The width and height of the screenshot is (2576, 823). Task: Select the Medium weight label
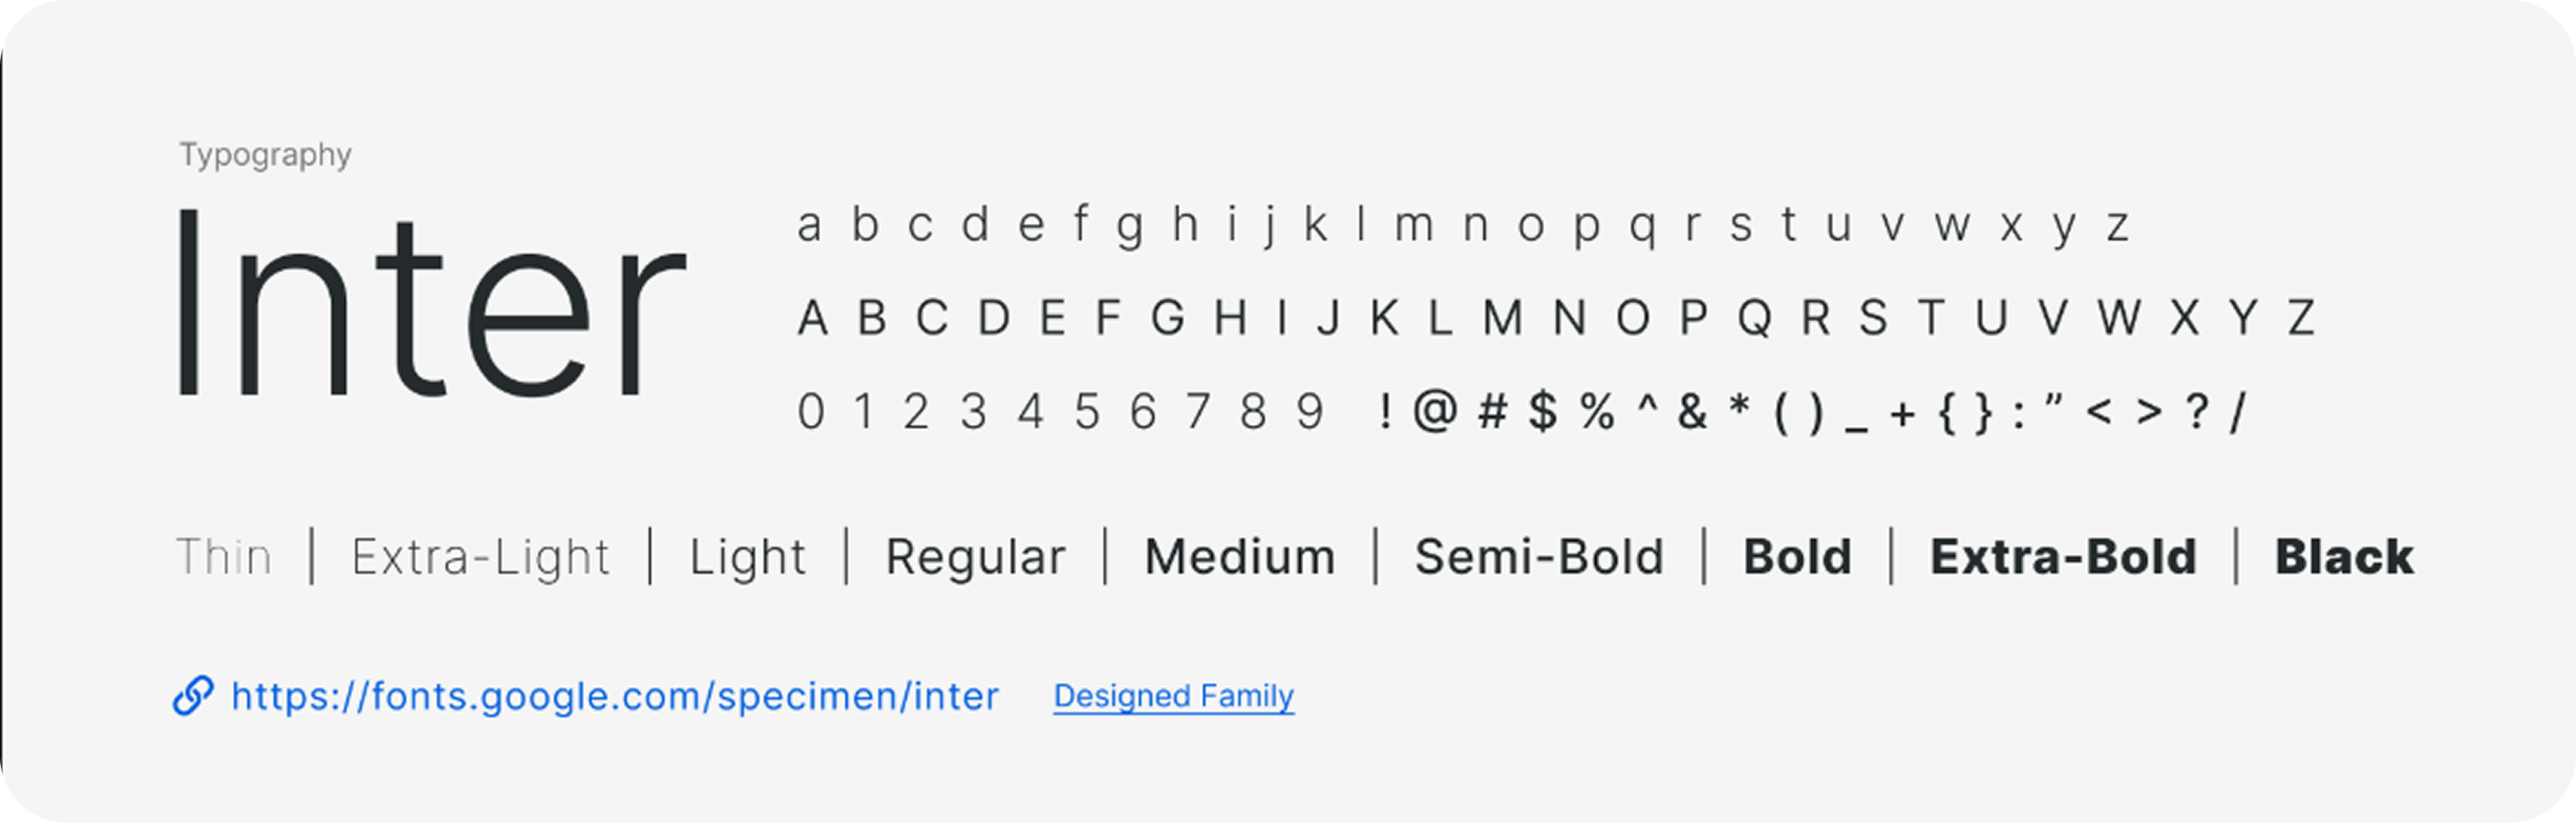coord(1240,557)
